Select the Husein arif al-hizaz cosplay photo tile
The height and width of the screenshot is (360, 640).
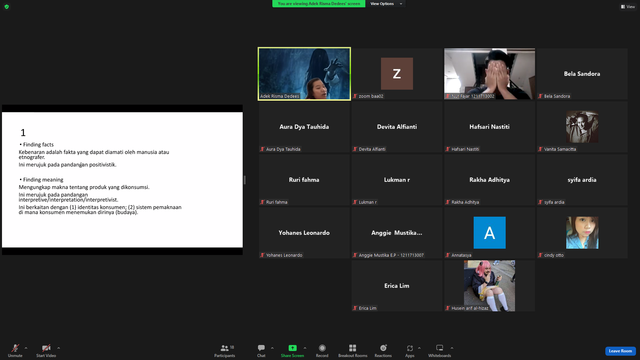pos(489,286)
